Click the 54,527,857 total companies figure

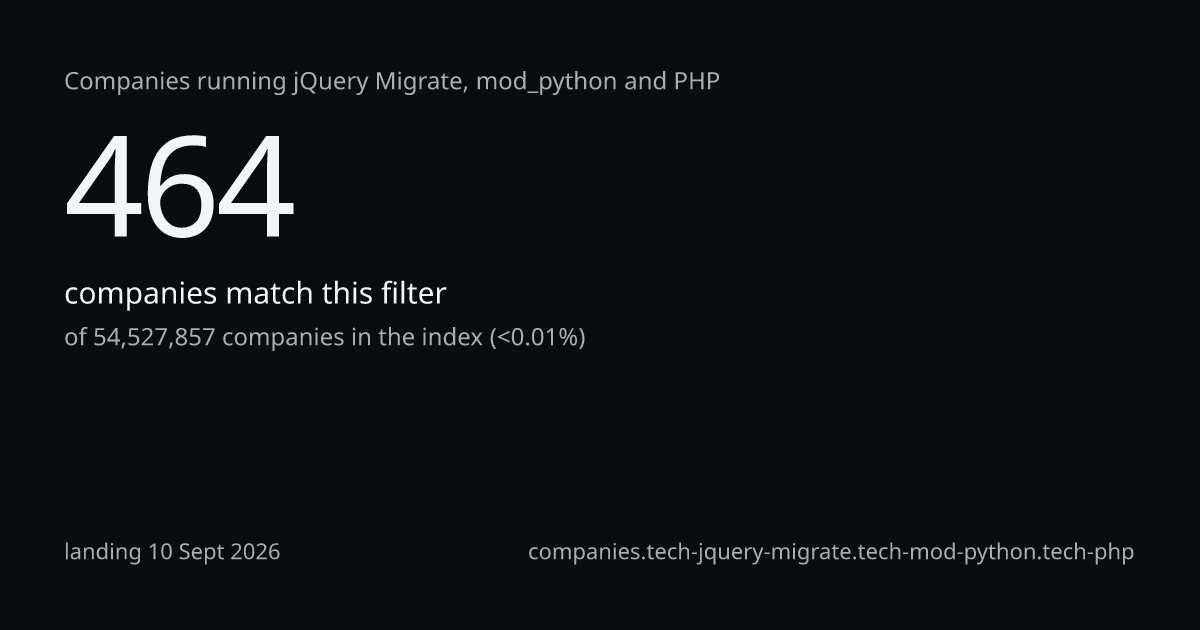click(x=154, y=338)
